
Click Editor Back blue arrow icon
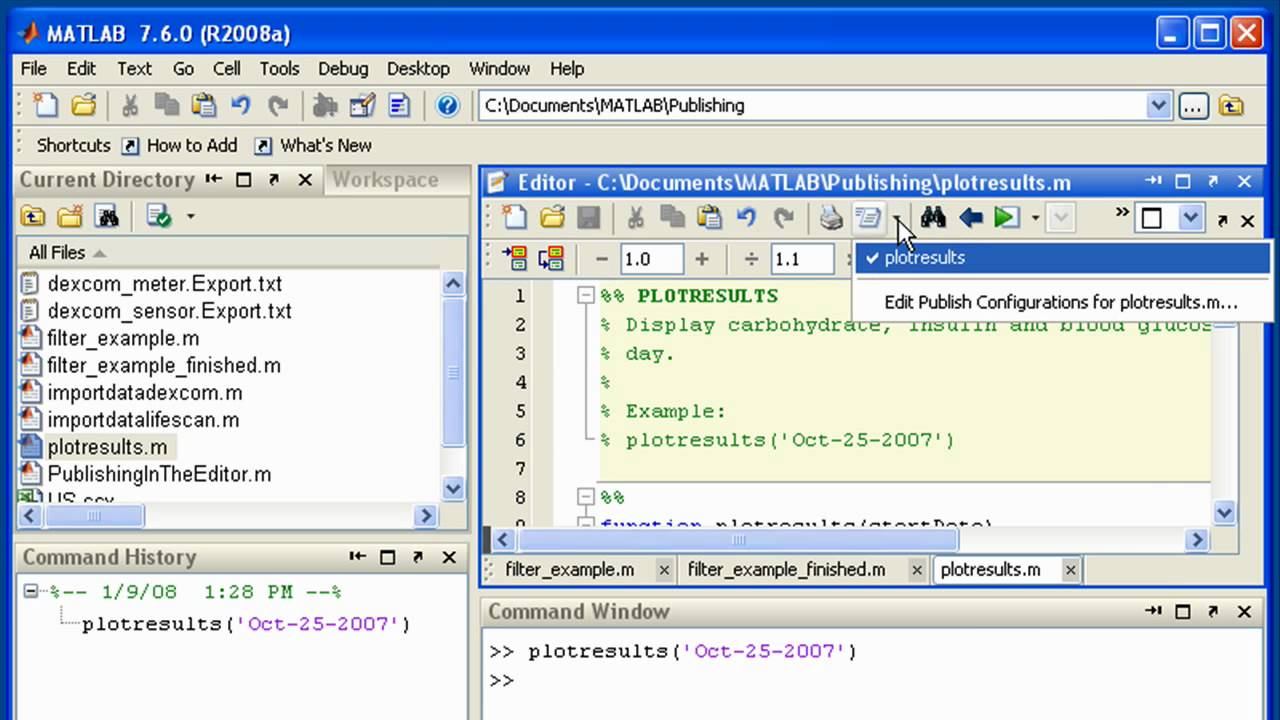[970, 217]
